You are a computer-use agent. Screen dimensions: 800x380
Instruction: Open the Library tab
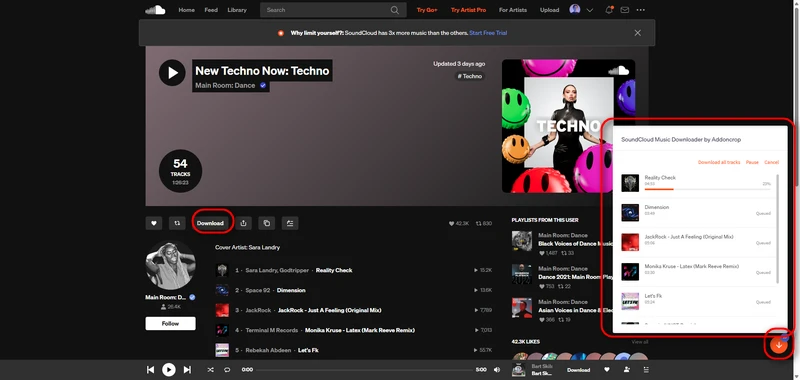point(237,10)
